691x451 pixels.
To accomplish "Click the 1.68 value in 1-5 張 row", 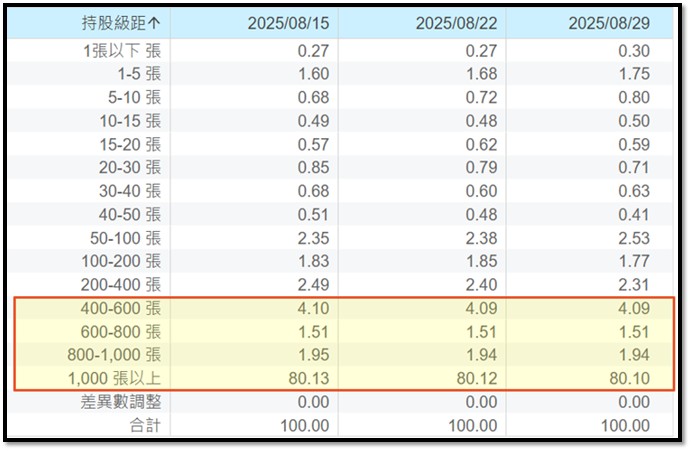I will click(482, 74).
